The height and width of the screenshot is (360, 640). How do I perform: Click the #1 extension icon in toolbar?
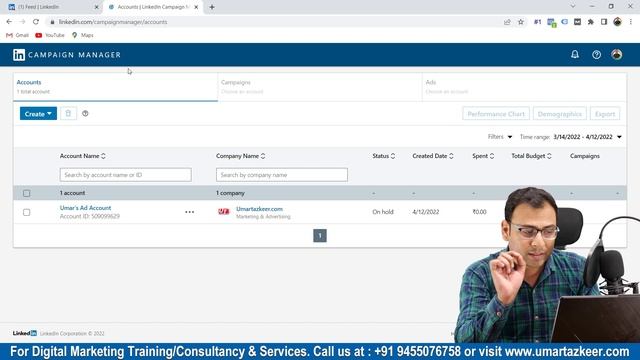pos(538,22)
